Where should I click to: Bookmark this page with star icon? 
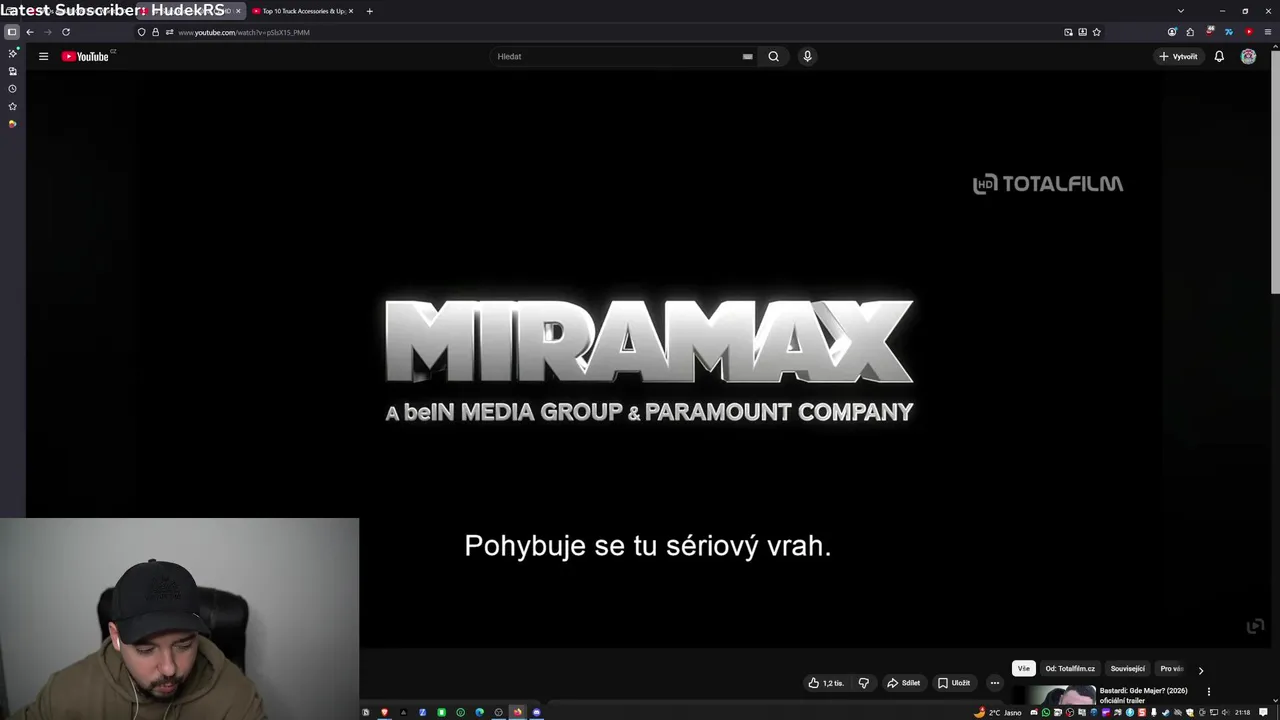tap(1096, 32)
